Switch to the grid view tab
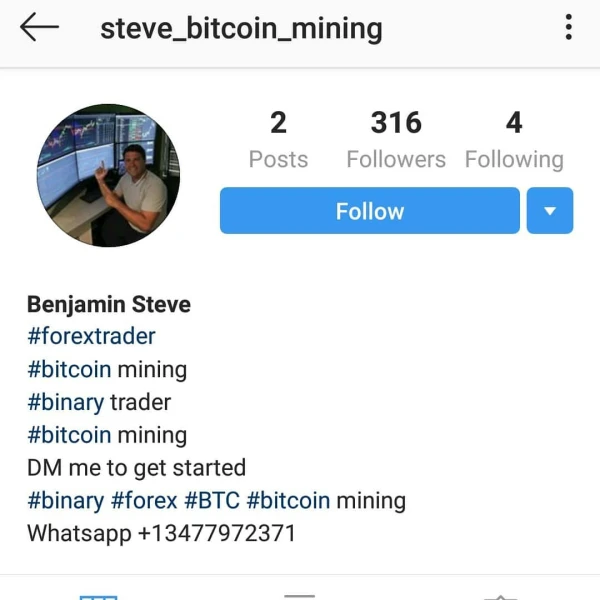600x600 pixels. coord(98,597)
